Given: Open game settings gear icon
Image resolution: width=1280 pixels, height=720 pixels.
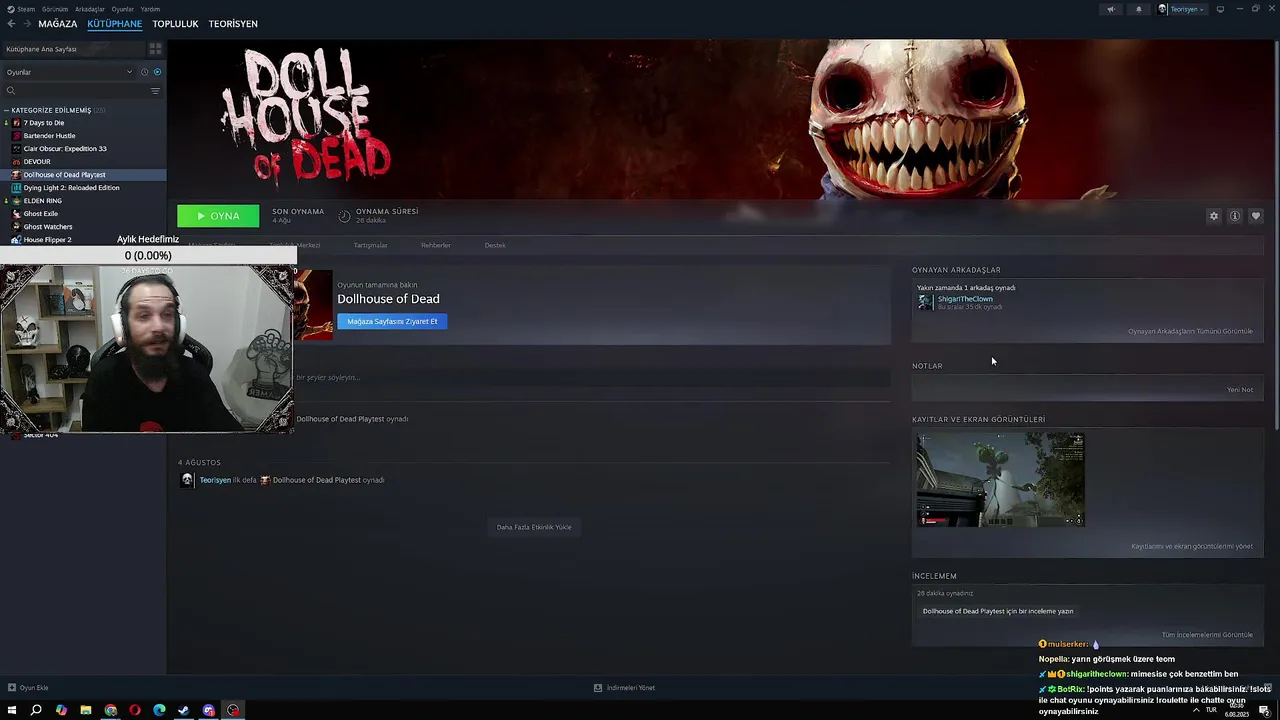Looking at the screenshot, I should [1214, 216].
